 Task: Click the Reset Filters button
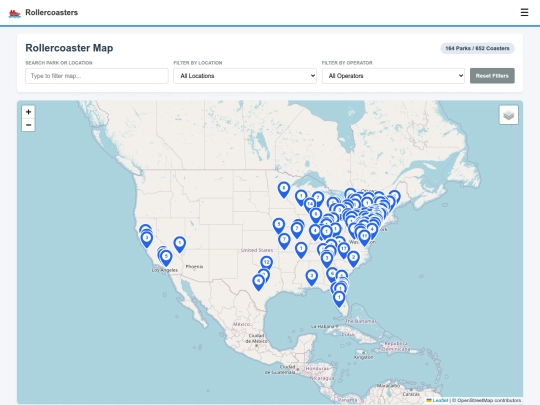[492, 76]
